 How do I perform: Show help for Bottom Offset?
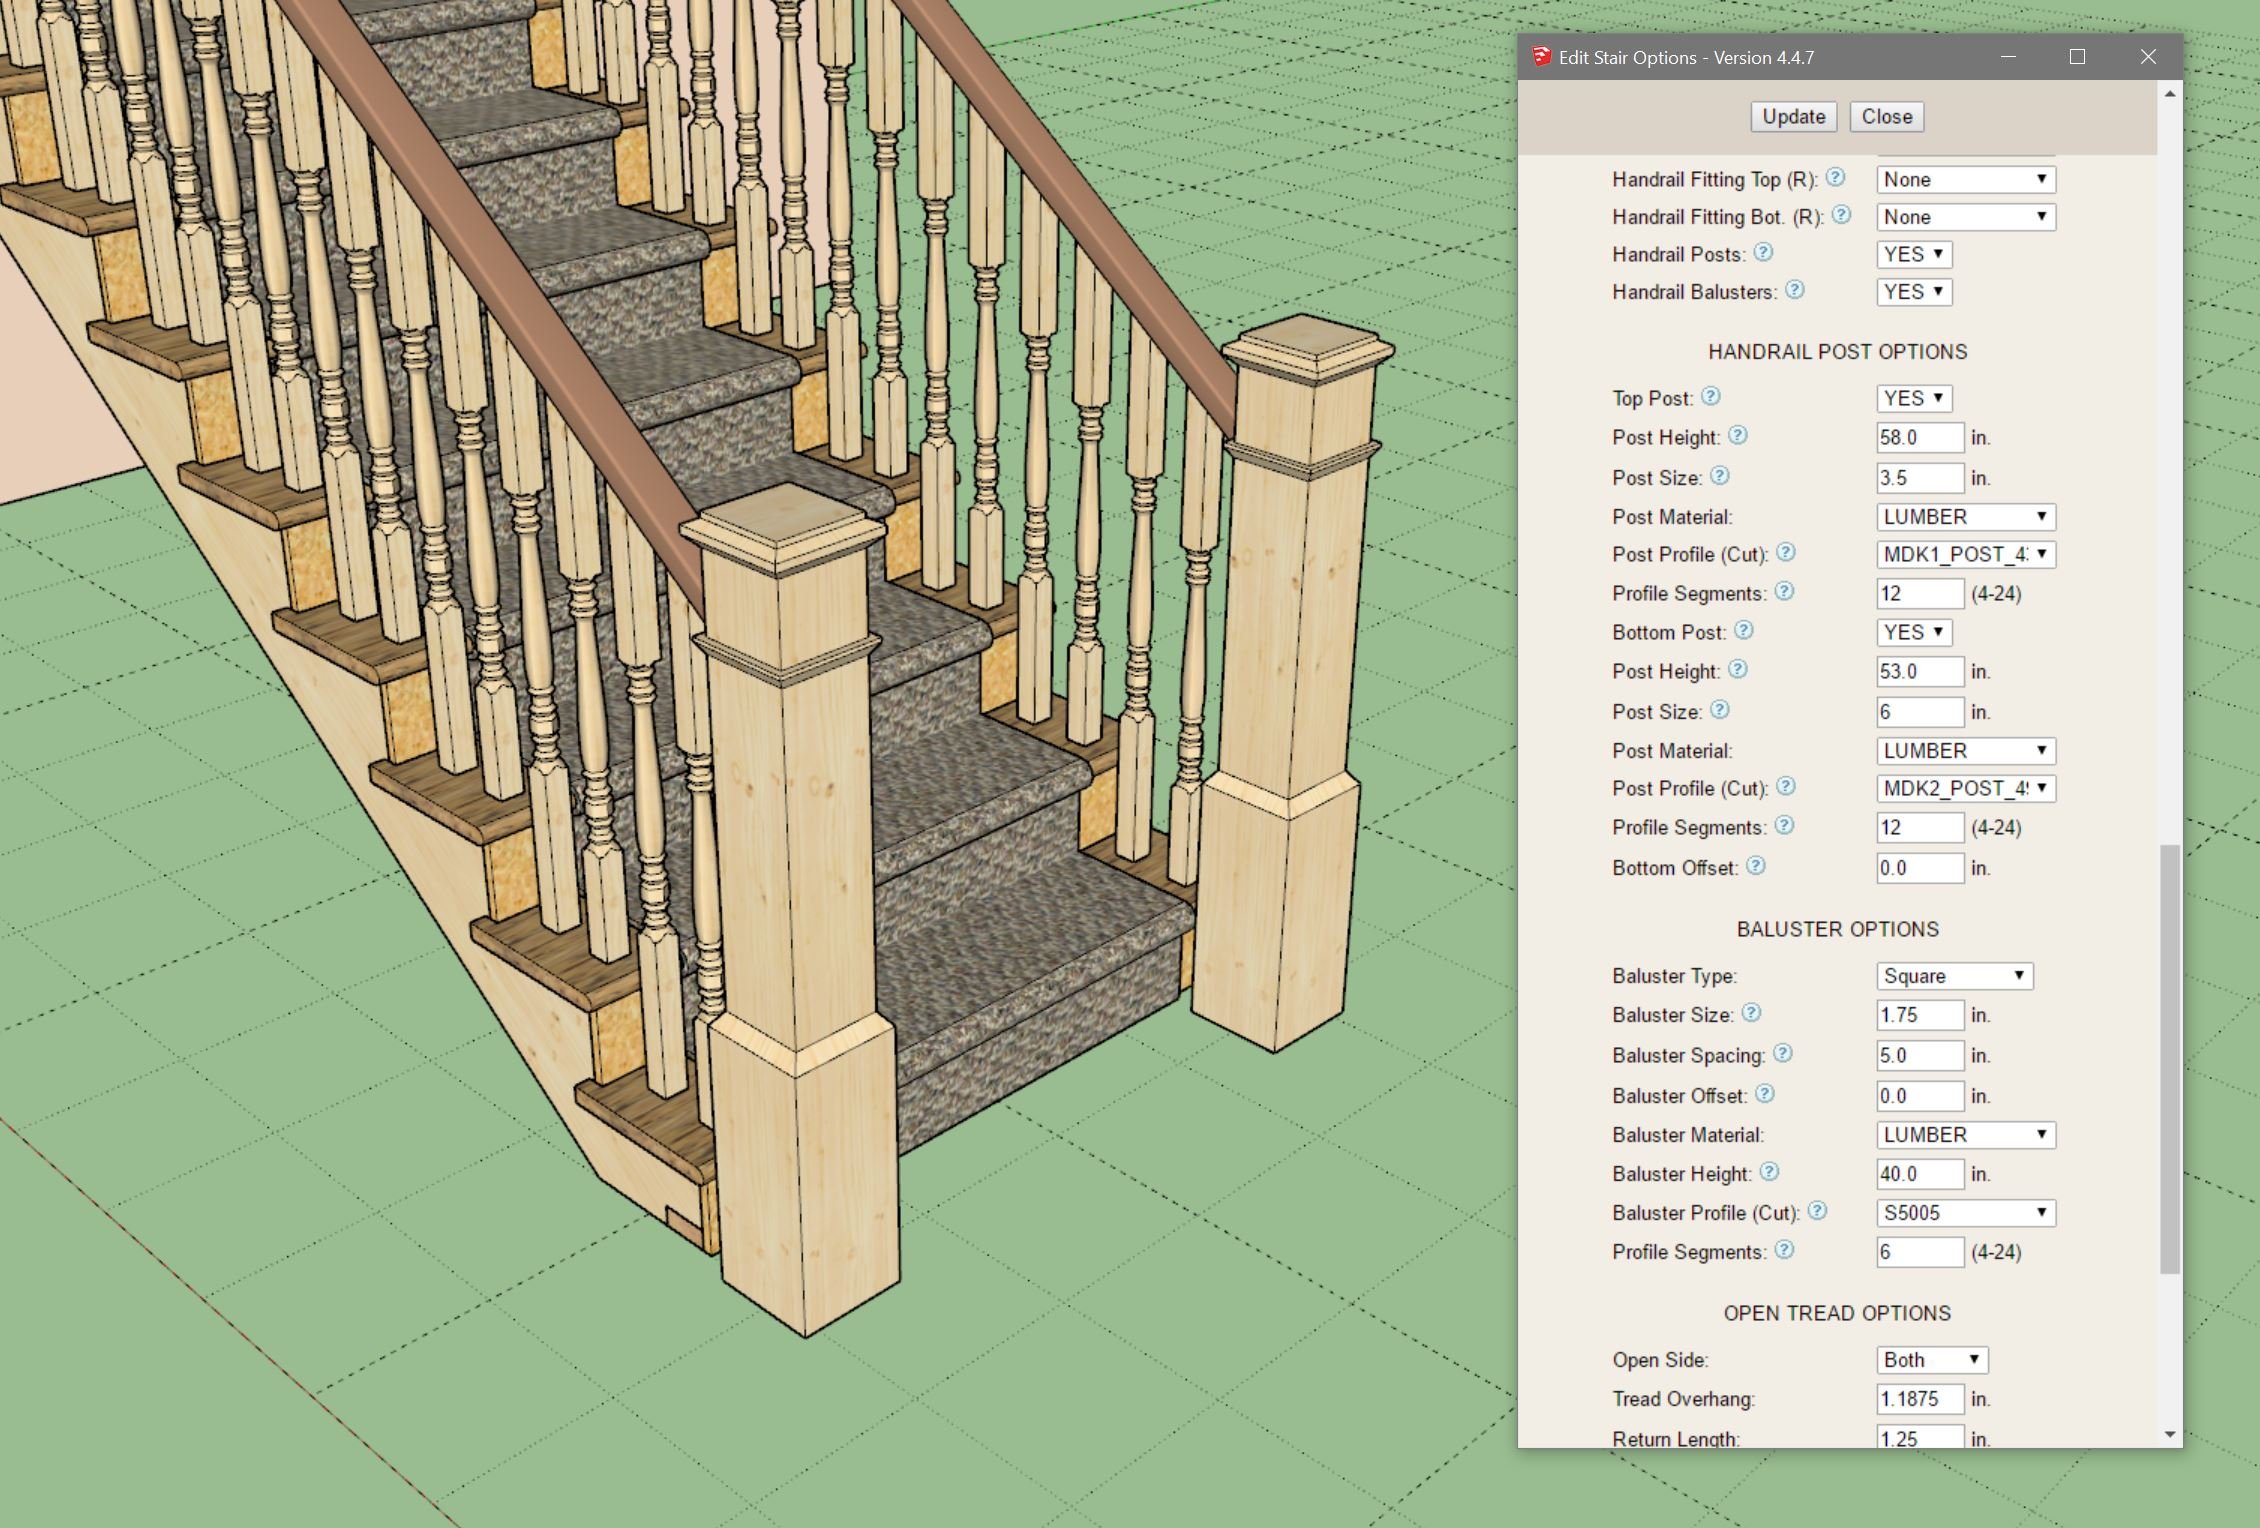coord(1756,866)
